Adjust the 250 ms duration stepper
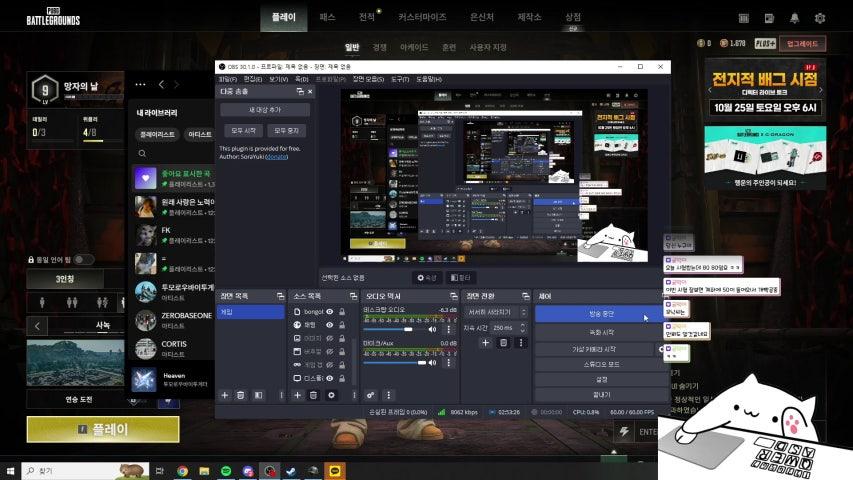 522,328
